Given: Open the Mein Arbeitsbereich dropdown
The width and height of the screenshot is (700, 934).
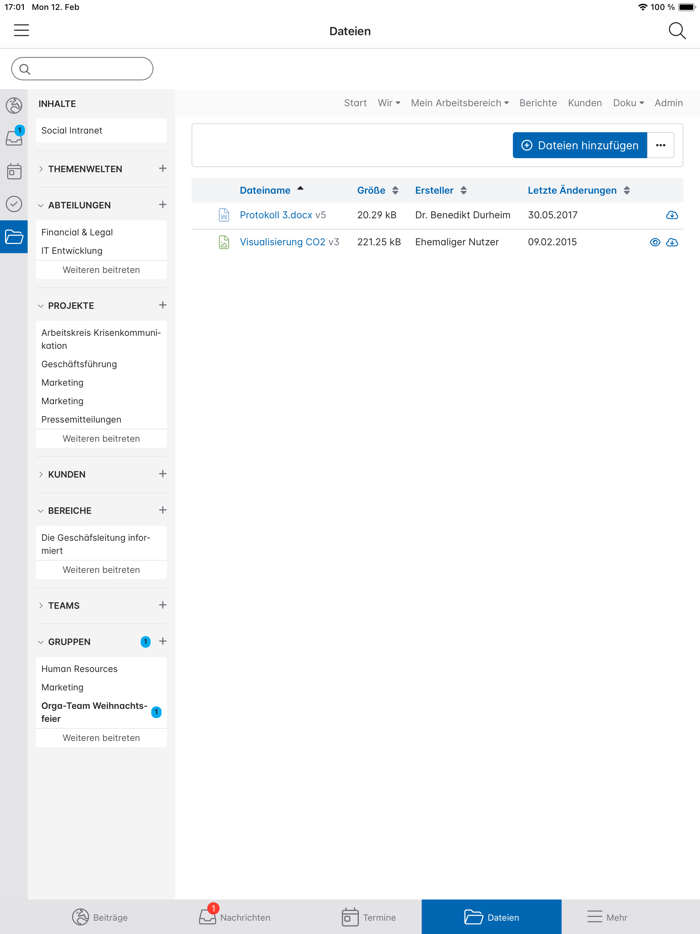Looking at the screenshot, I should coord(459,103).
